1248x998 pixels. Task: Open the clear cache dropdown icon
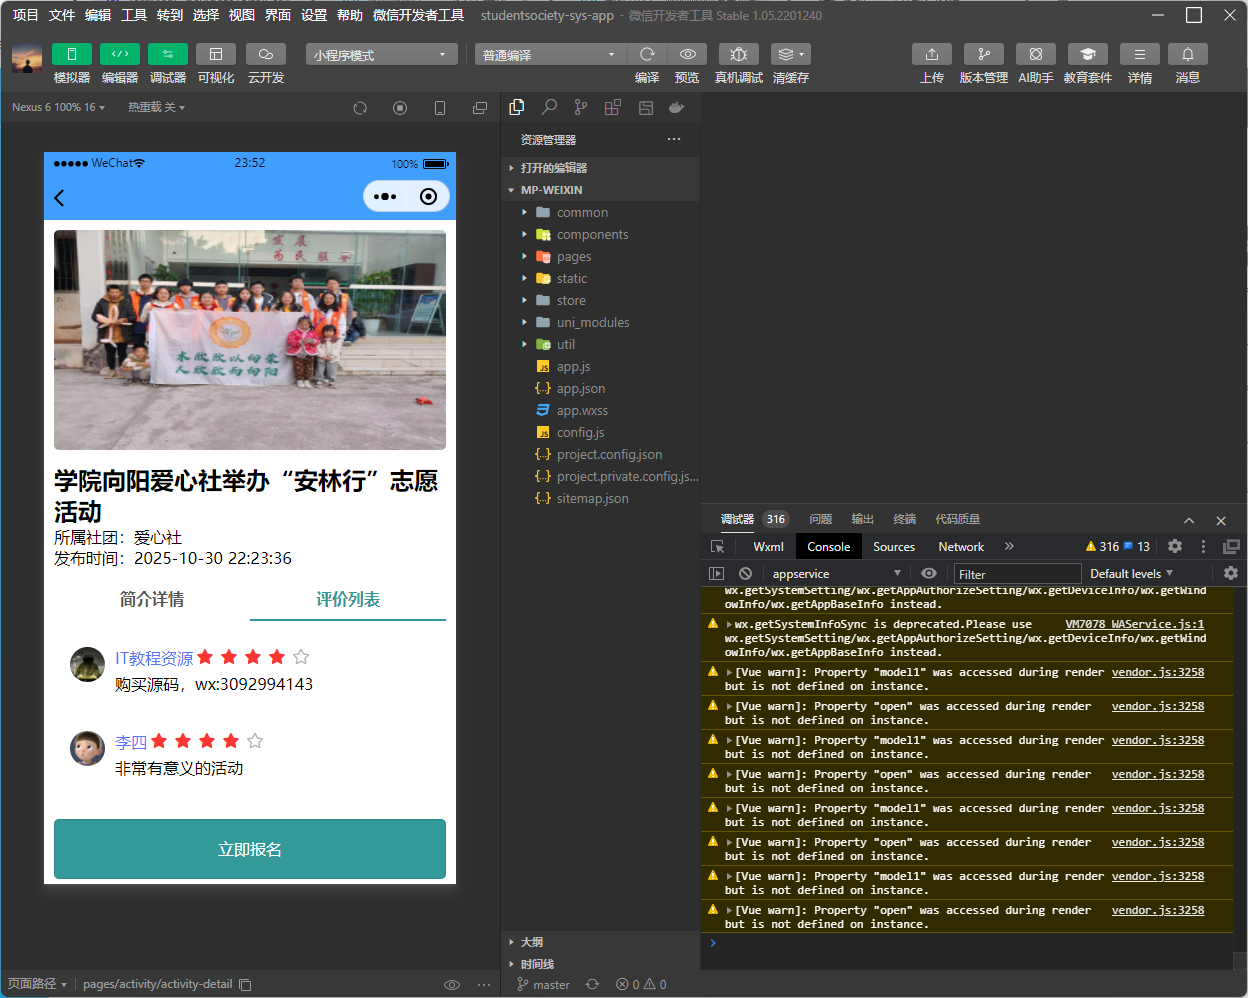(x=791, y=54)
